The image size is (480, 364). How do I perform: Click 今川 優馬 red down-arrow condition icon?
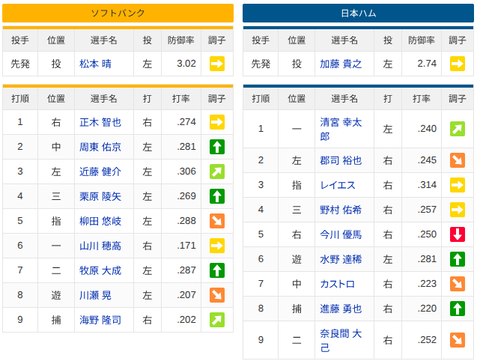click(x=457, y=234)
